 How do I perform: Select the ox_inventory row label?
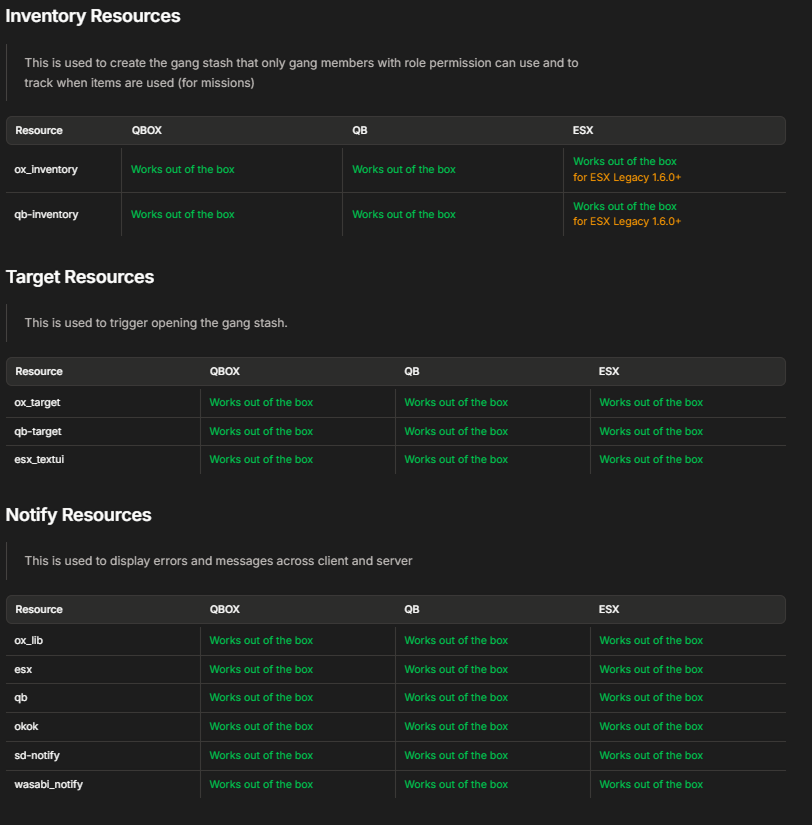tap(46, 169)
